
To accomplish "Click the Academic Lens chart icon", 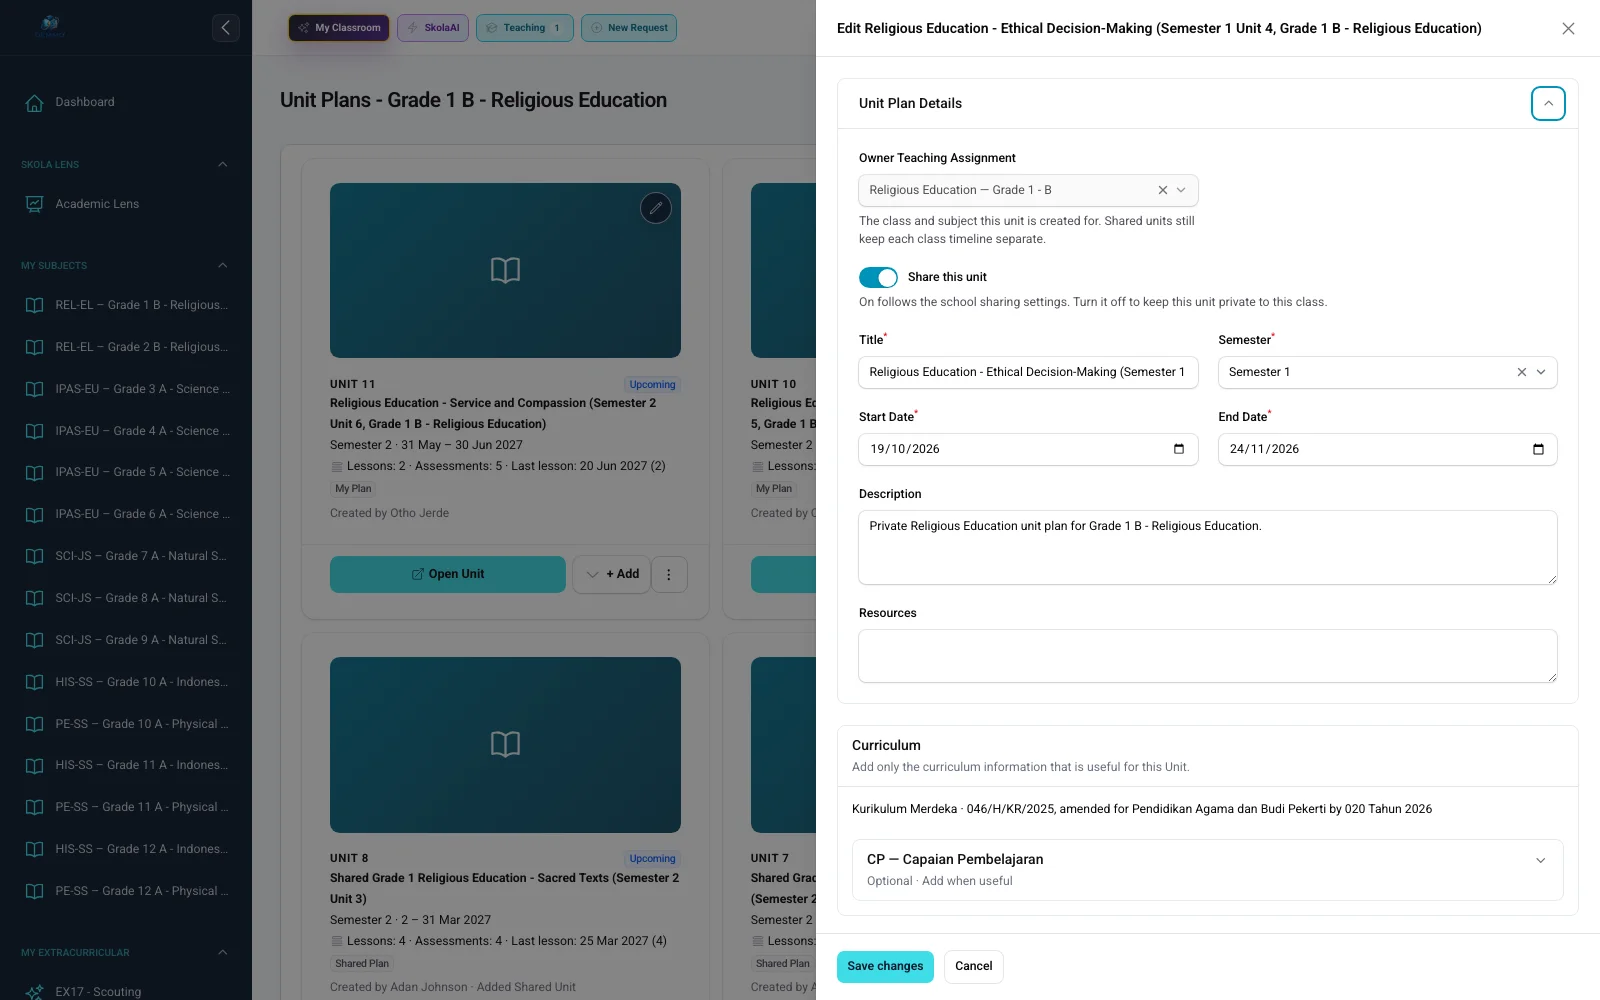I will pos(34,204).
